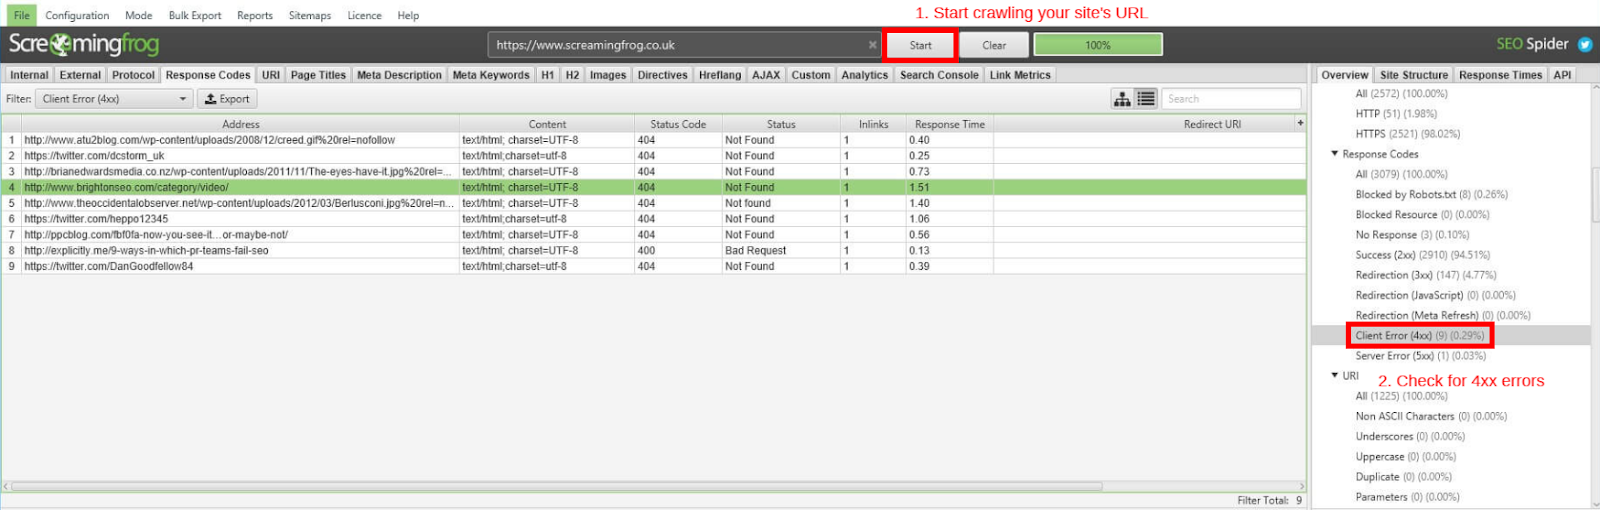Screen dimensions: 1600x510
Task: Collapse the Response Codes tree section
Action: coord(1335,154)
